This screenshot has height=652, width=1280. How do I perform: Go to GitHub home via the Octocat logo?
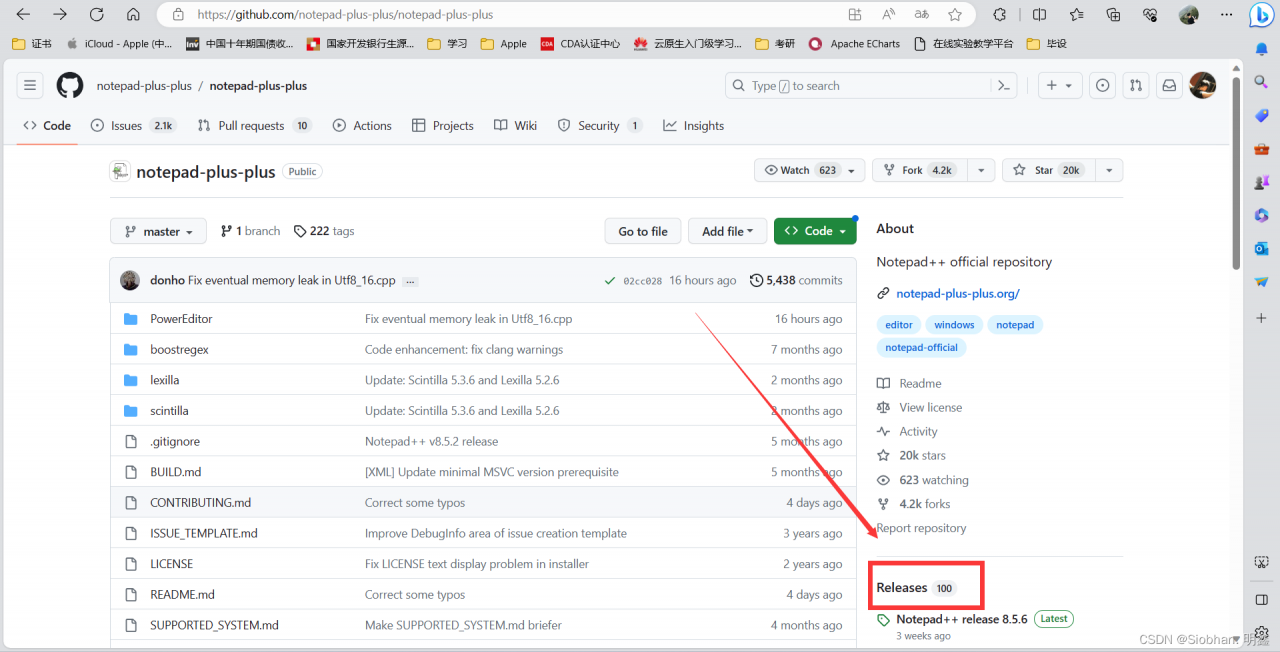click(x=70, y=86)
